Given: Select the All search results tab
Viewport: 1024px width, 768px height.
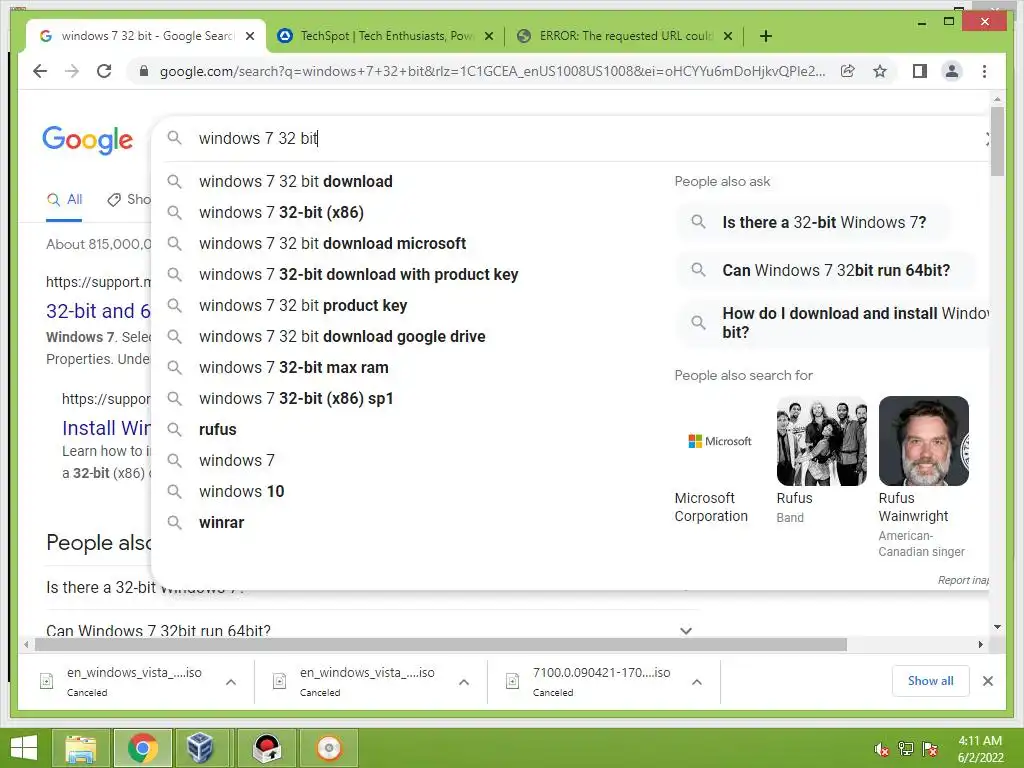Looking at the screenshot, I should pos(64,200).
